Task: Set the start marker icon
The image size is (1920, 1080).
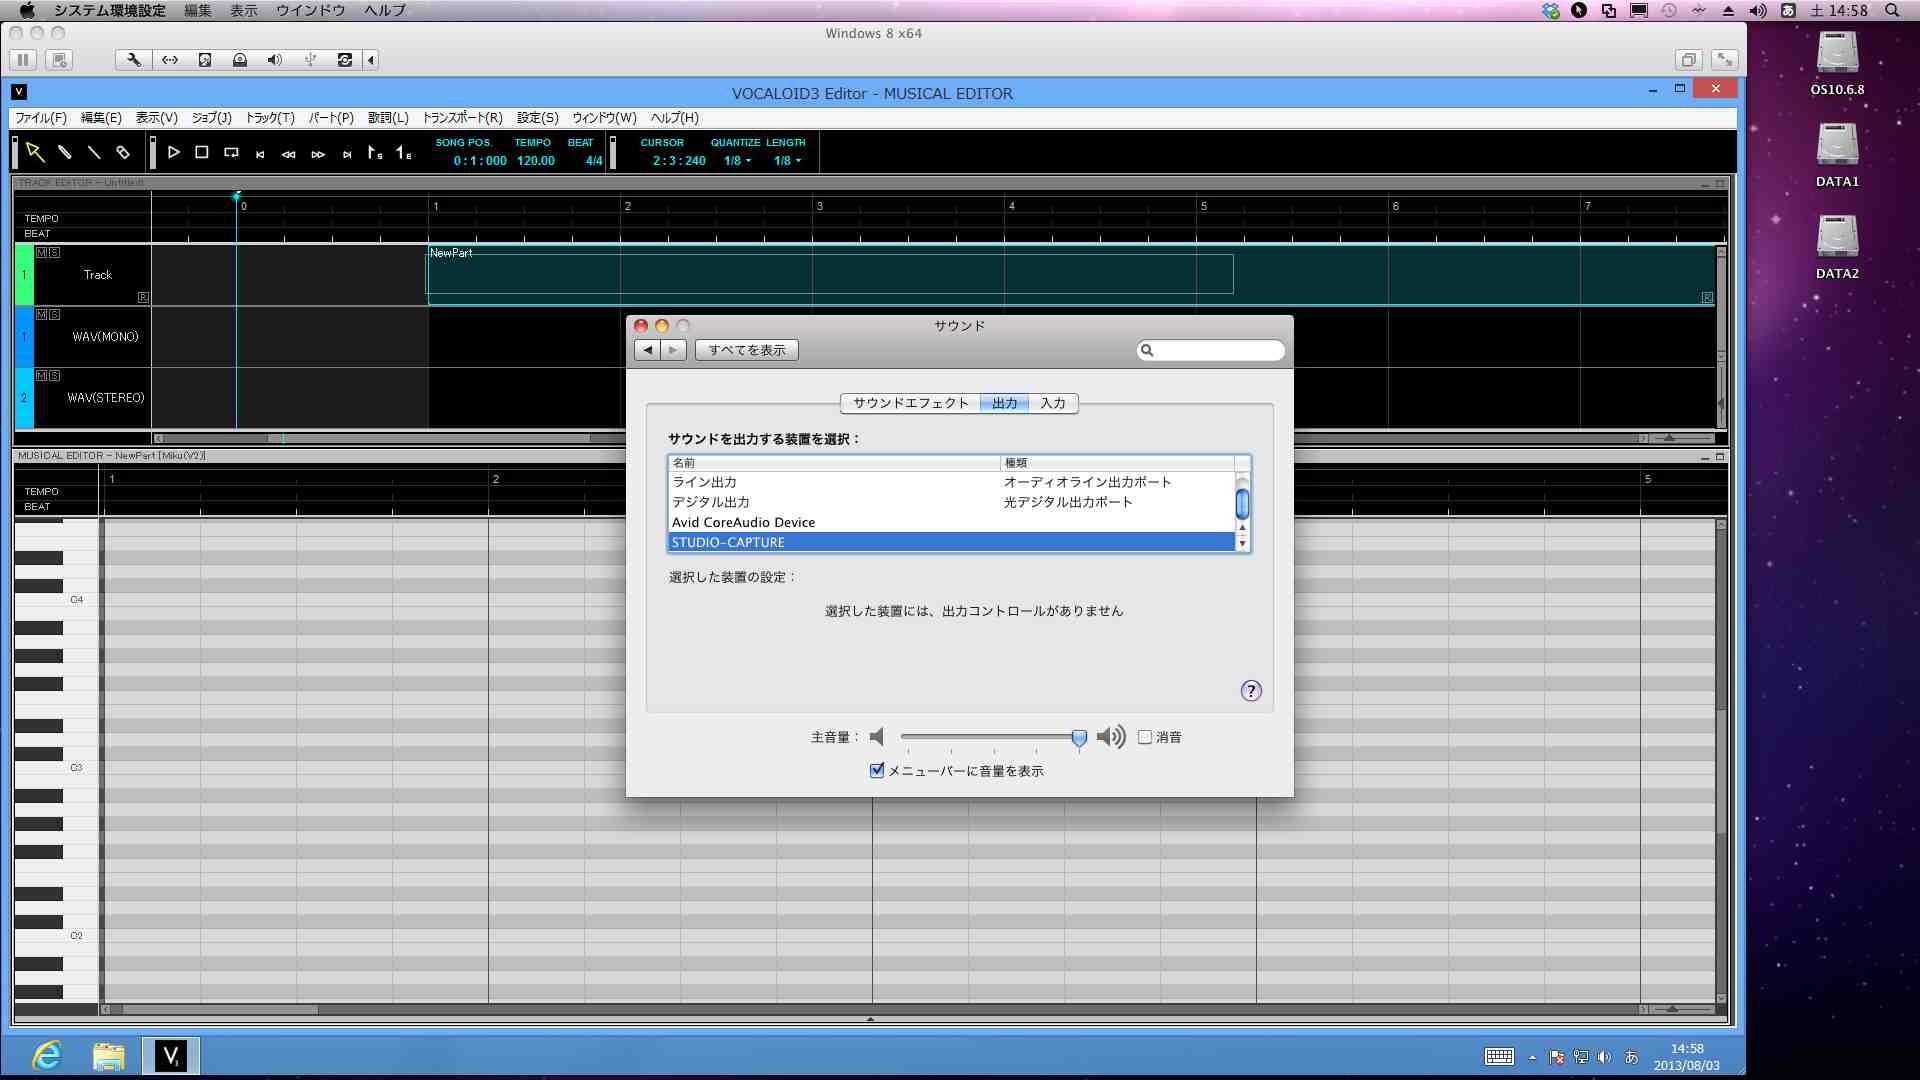Action: pos(375,153)
